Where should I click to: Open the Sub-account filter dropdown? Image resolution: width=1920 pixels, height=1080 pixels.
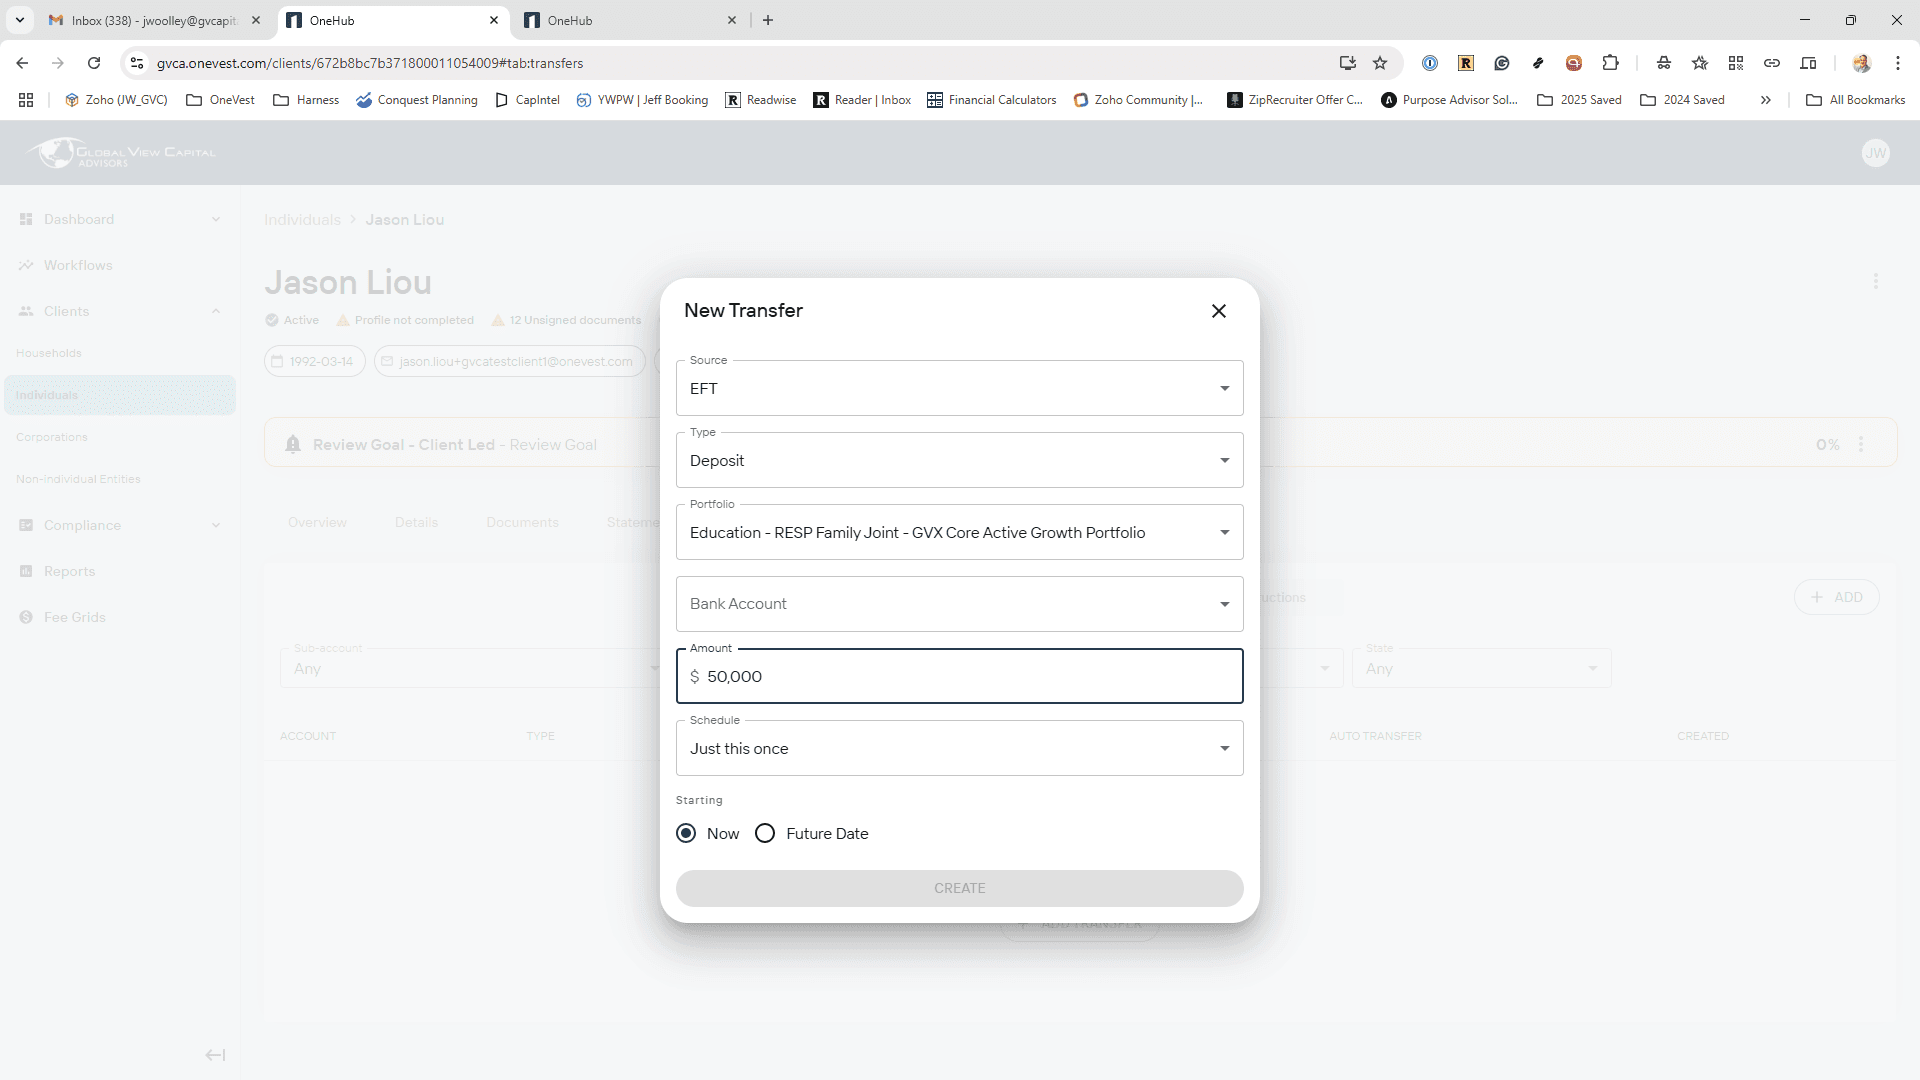470,668
